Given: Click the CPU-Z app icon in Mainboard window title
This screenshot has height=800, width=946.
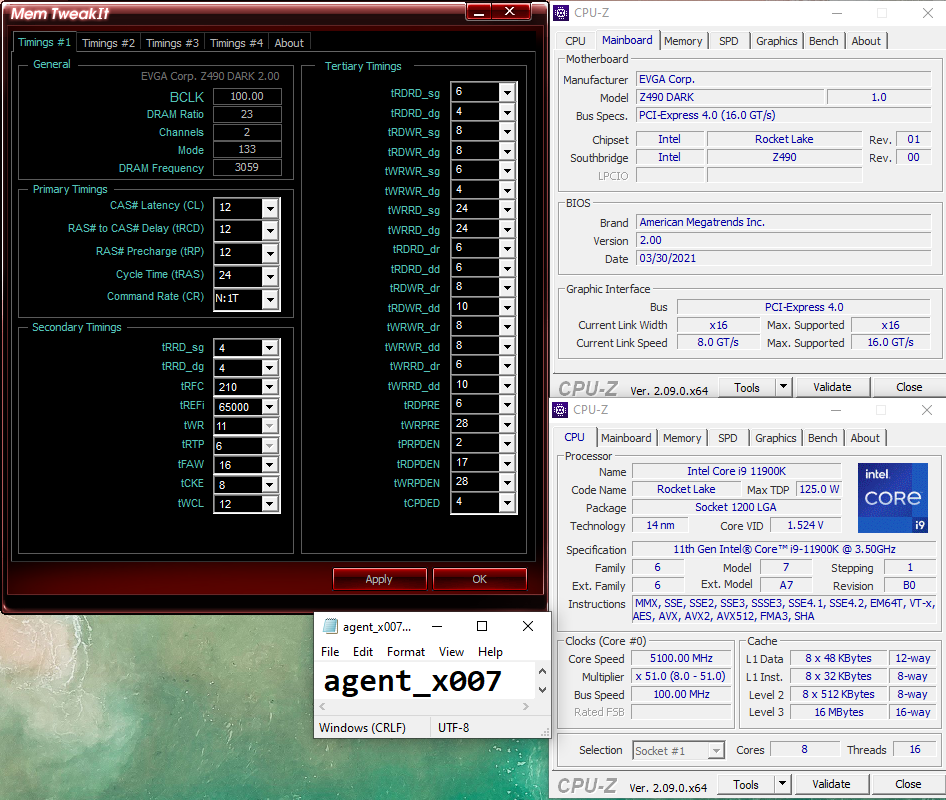Looking at the screenshot, I should coord(561,13).
